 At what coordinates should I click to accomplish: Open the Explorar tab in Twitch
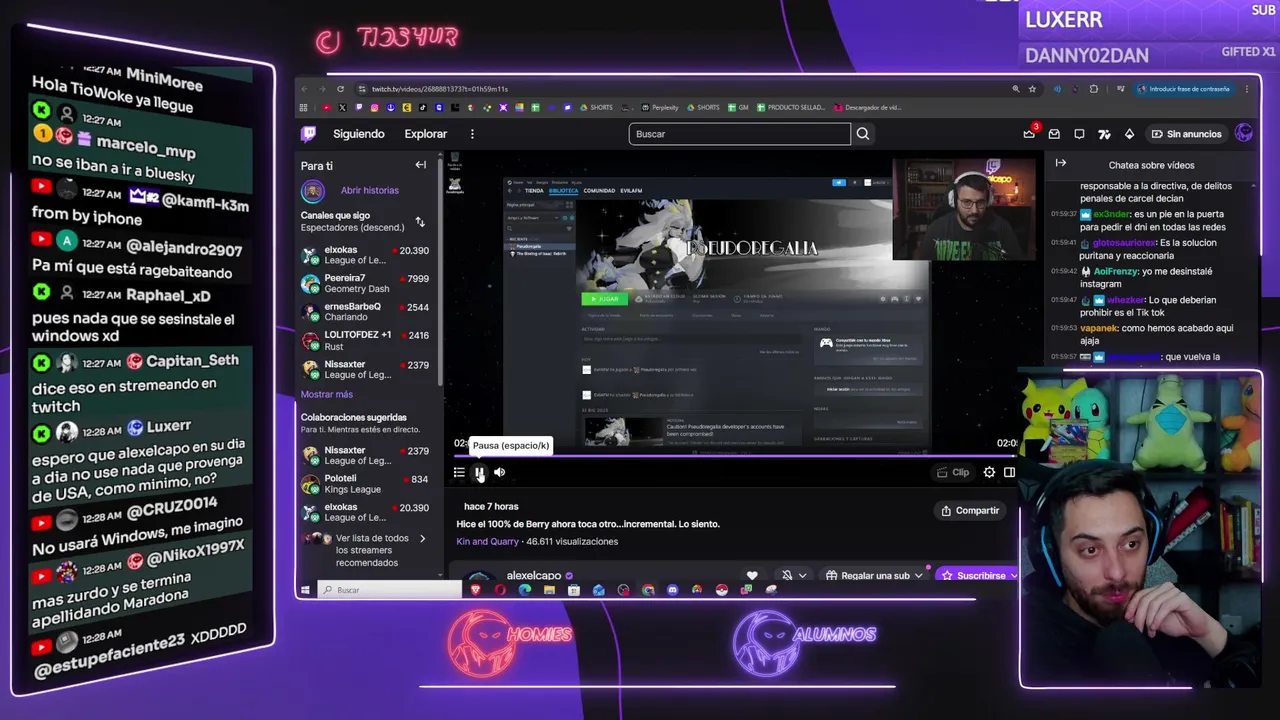click(x=425, y=134)
